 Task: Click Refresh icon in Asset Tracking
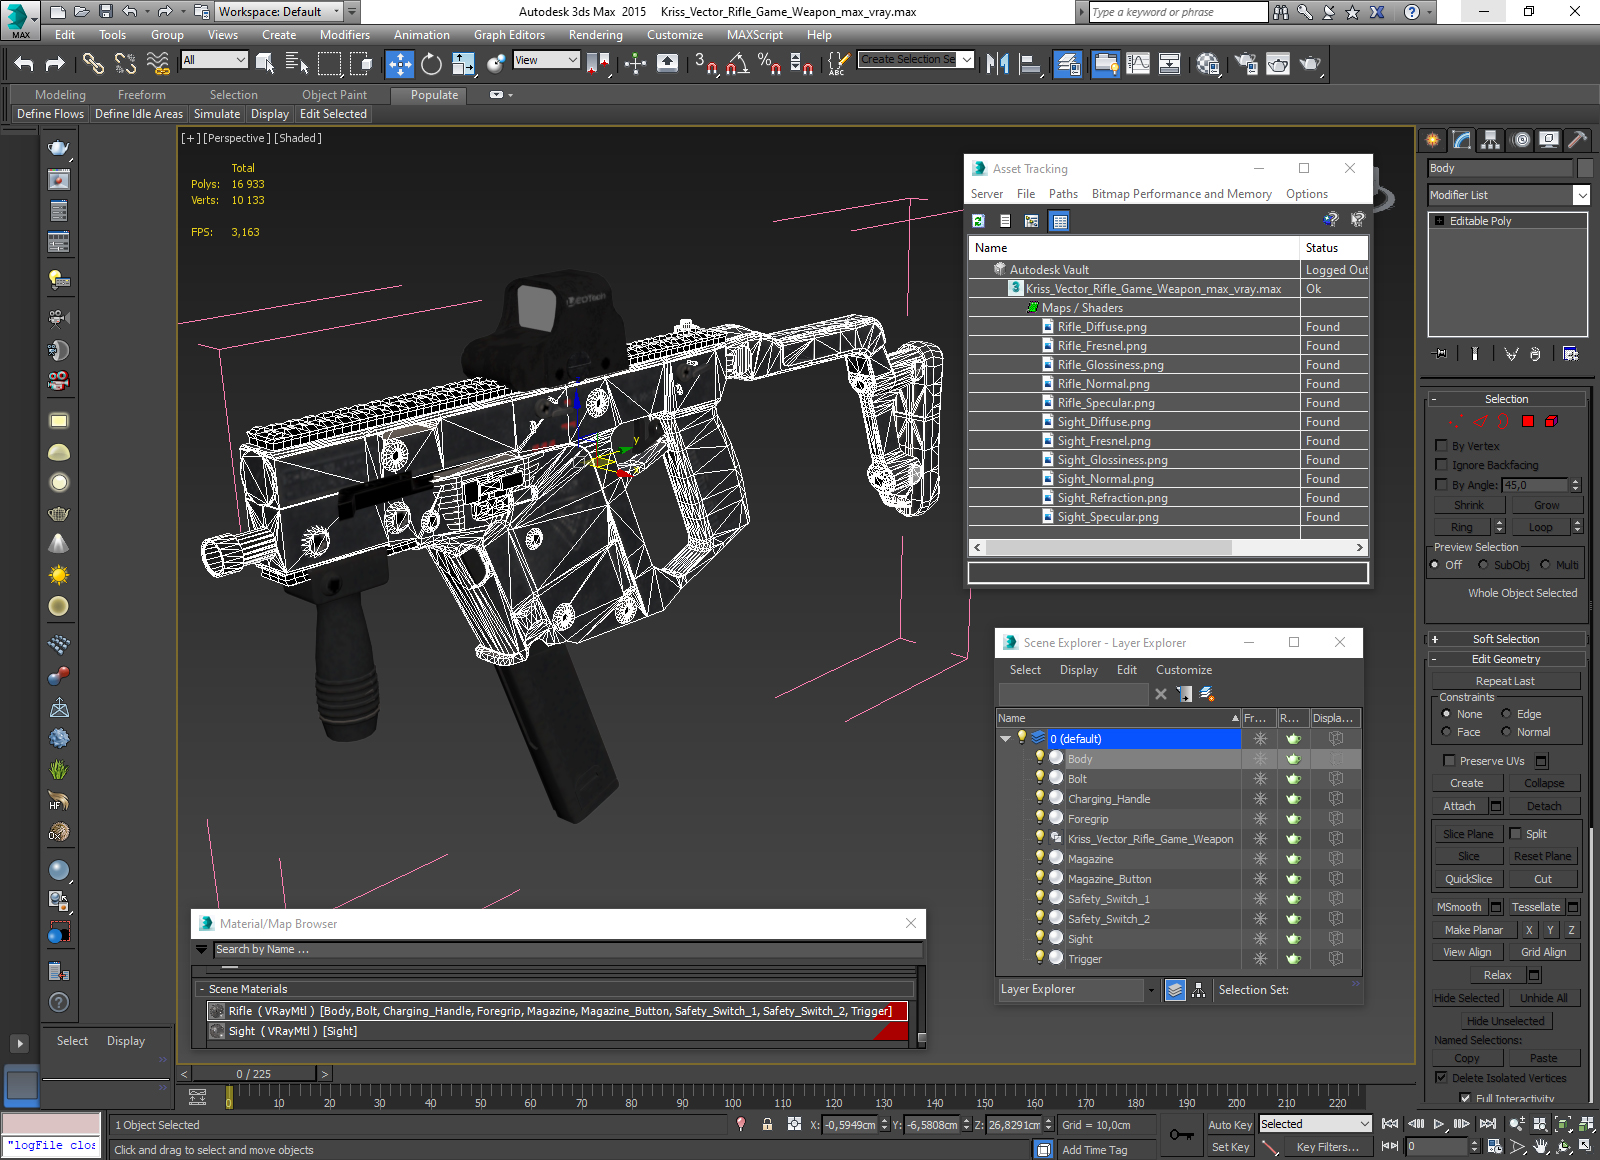point(979,221)
